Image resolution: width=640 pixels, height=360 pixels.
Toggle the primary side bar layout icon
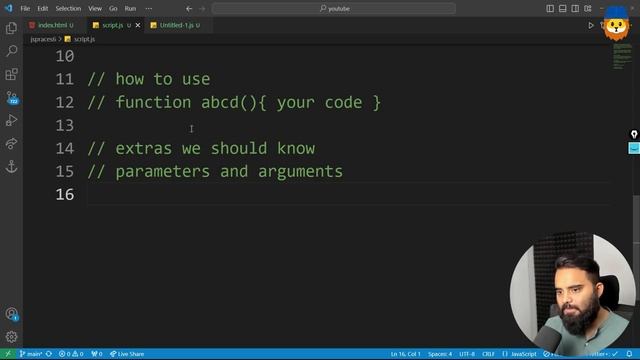pyautogui.click(x=550, y=9)
